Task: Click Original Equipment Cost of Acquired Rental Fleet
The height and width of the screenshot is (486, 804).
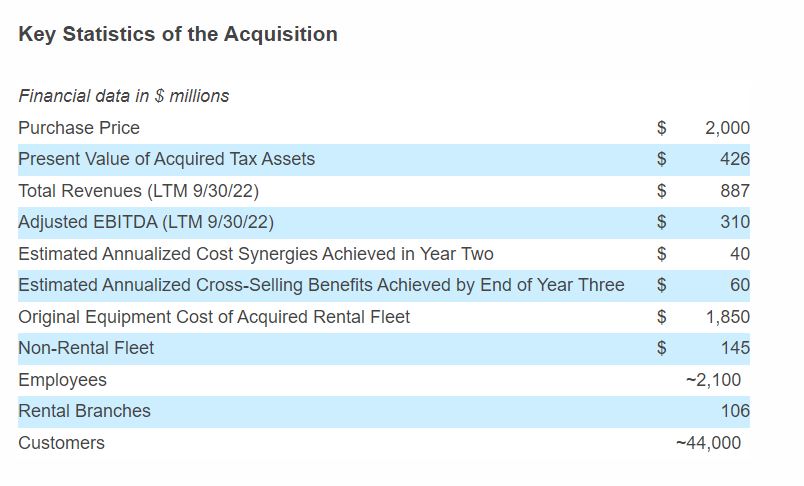Action: tap(214, 317)
